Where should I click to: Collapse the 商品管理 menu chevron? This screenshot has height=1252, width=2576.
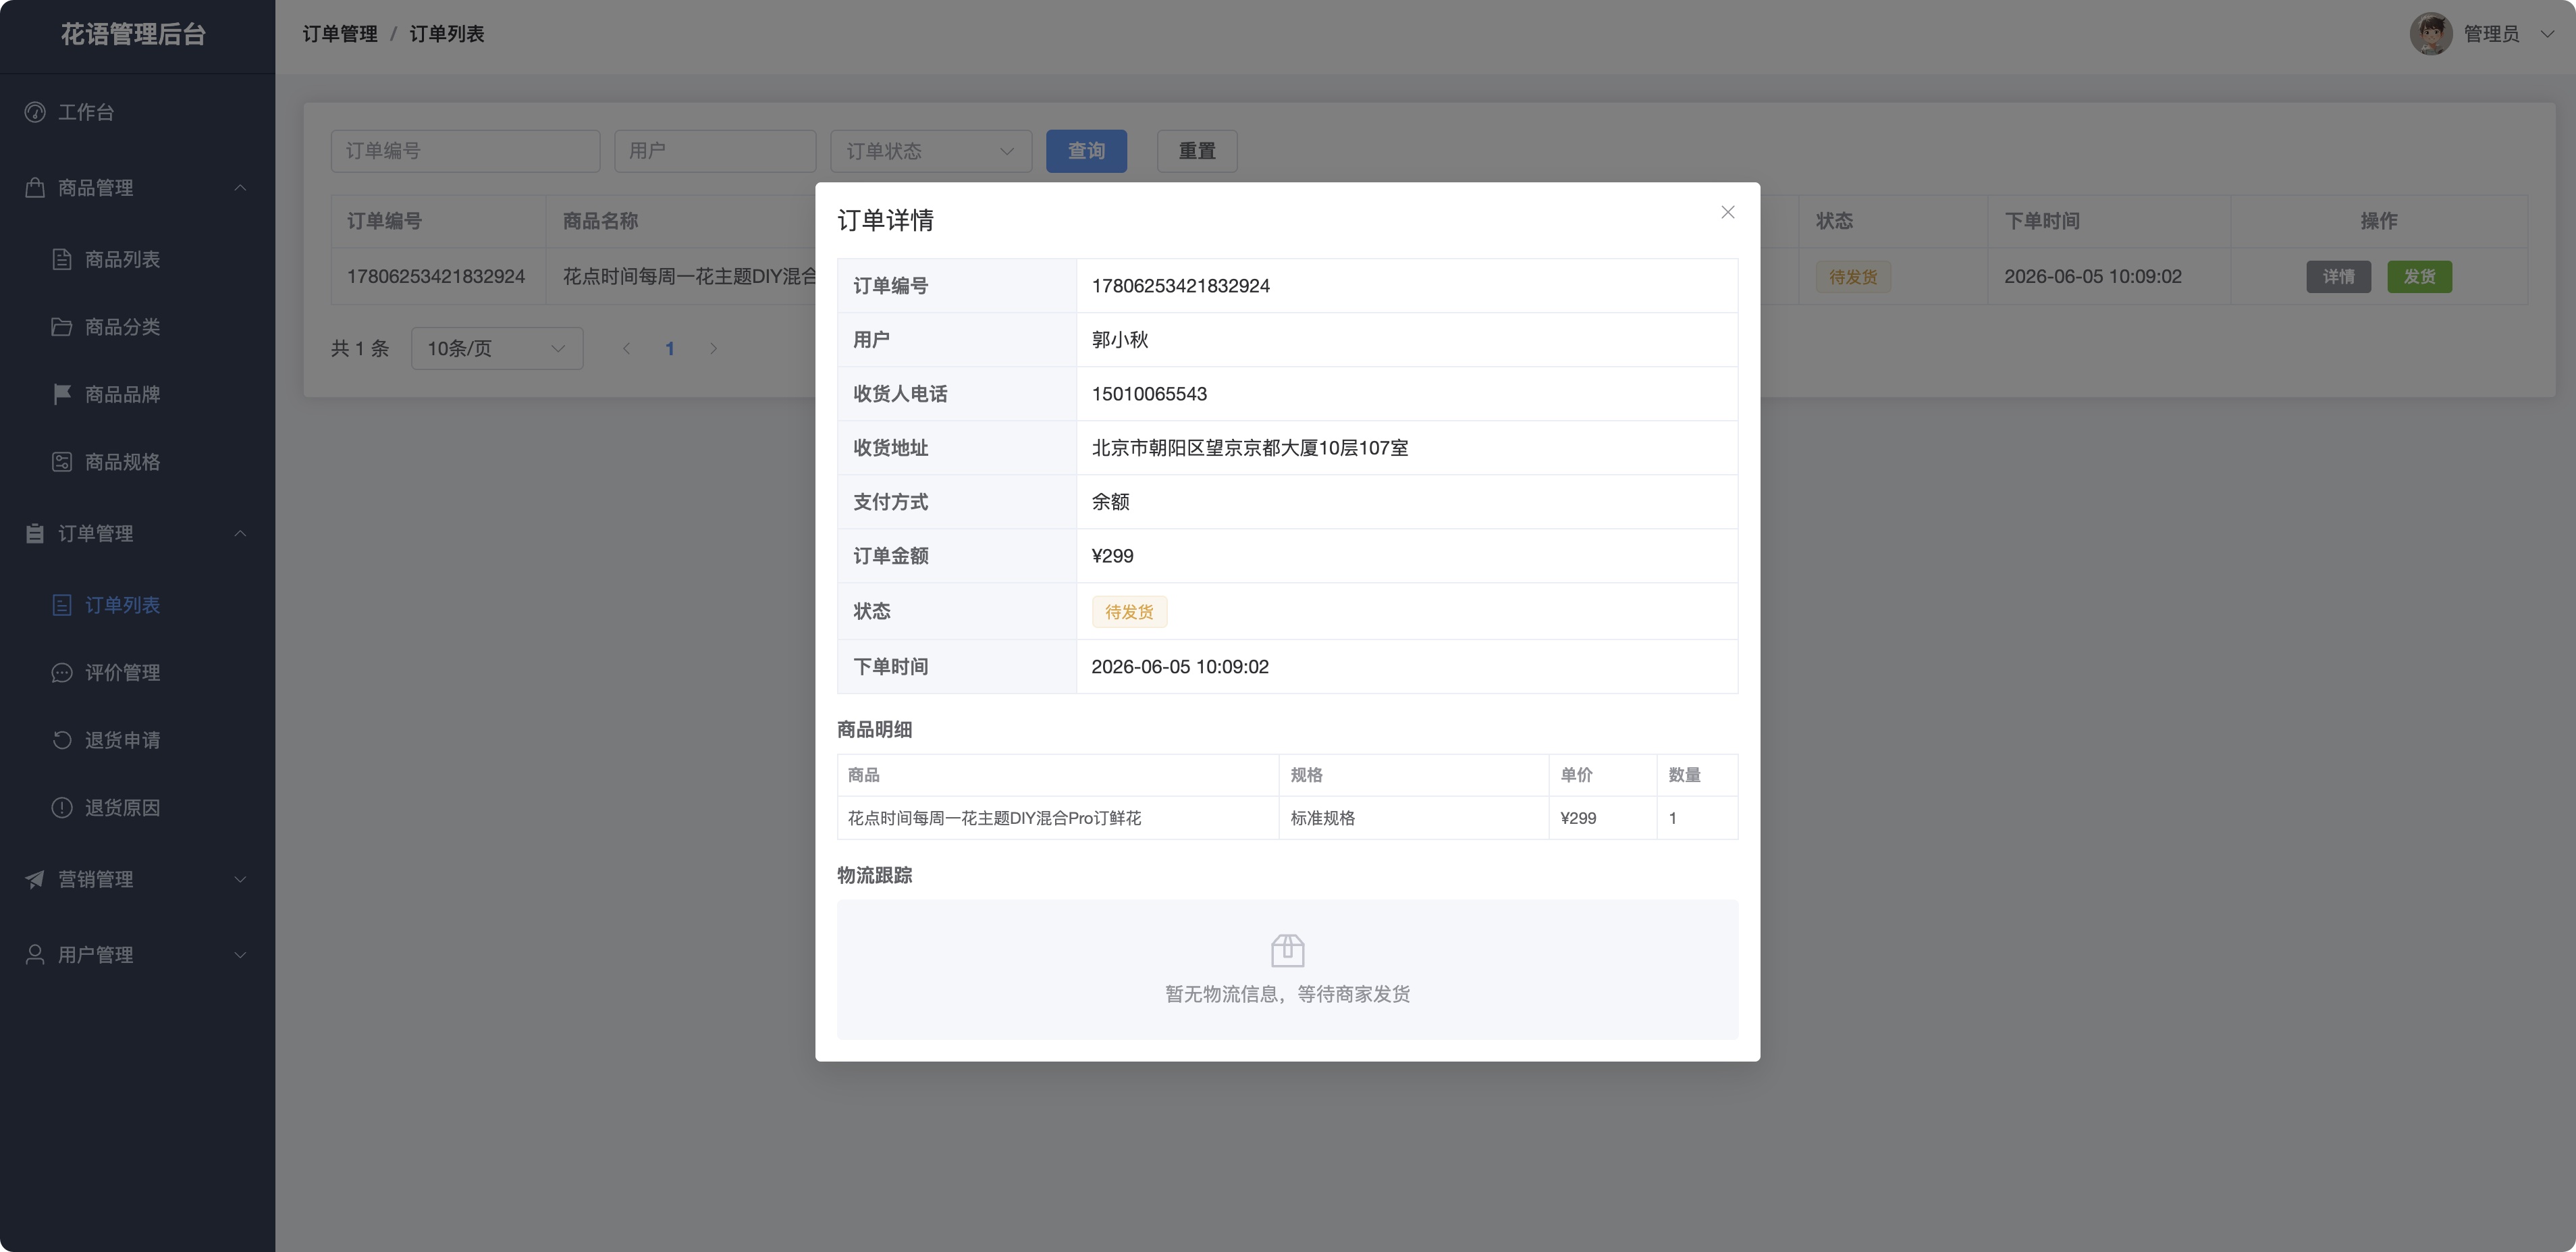click(x=240, y=187)
